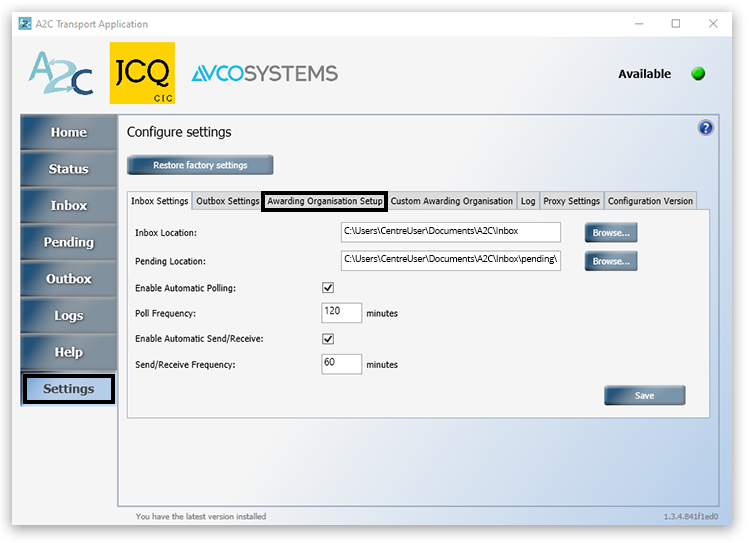Switch to the Outbox Settings tab

point(227,201)
